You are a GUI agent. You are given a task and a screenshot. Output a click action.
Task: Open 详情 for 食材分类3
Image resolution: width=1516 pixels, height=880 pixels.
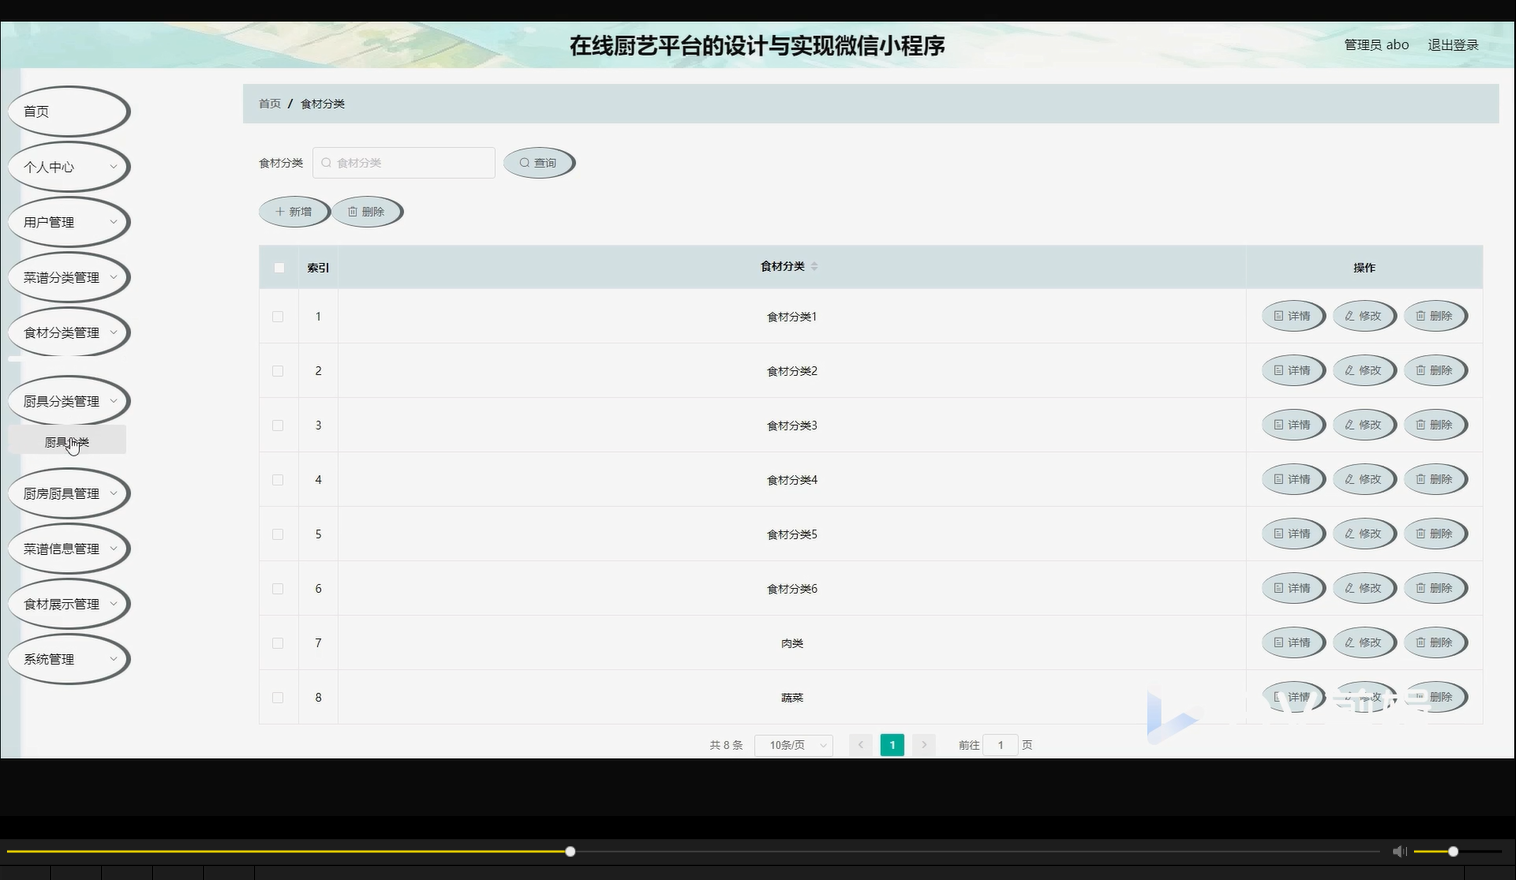(1293, 425)
